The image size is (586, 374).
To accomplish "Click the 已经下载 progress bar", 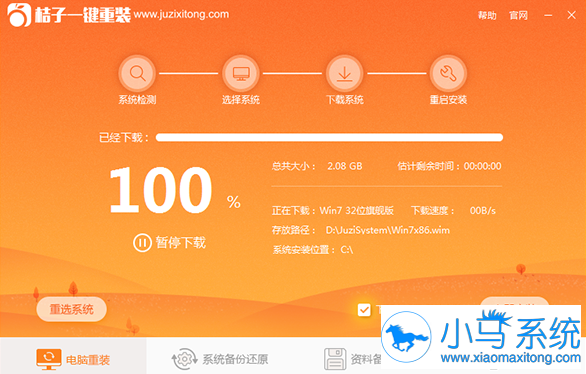I will click(329, 137).
